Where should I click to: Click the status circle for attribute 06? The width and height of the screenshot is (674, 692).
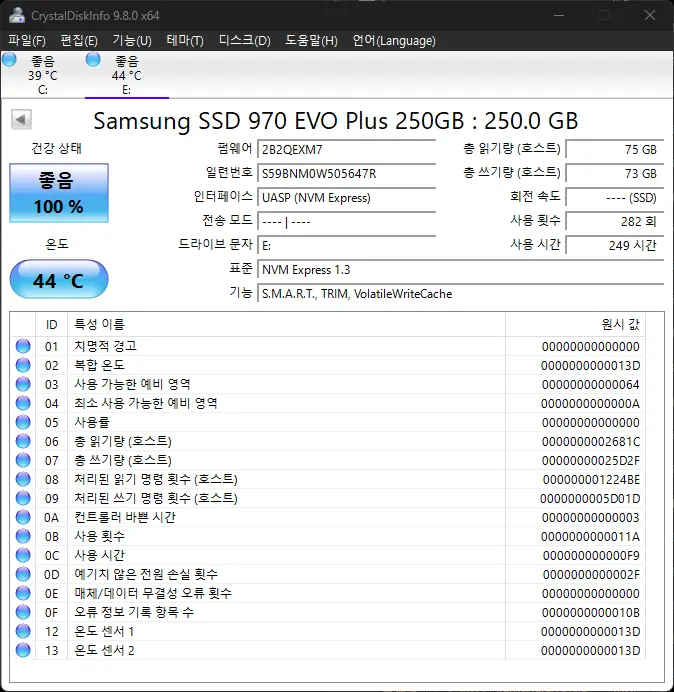pos(23,441)
